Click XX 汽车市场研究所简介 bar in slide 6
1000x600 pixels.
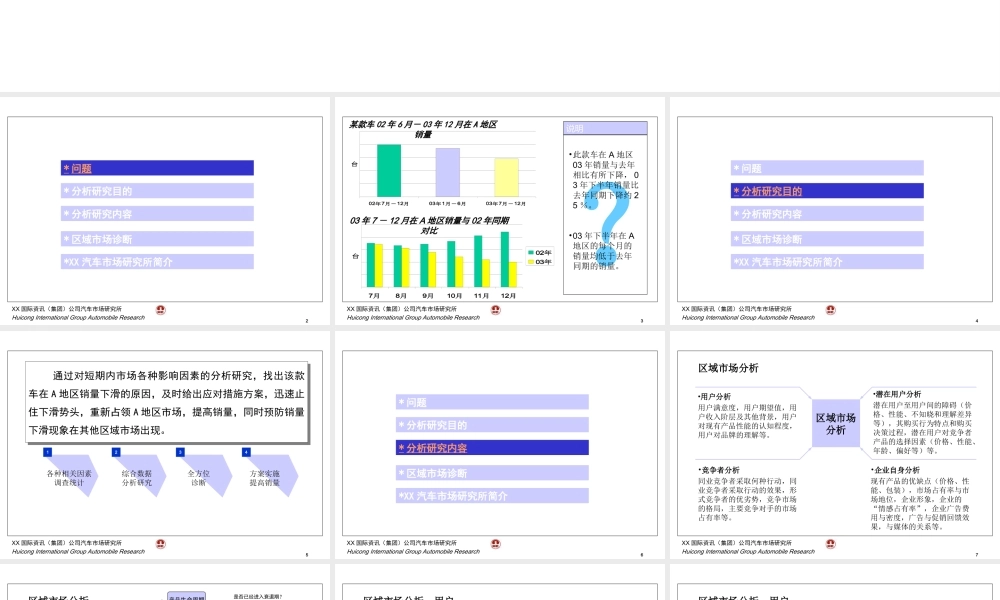click(x=492, y=495)
